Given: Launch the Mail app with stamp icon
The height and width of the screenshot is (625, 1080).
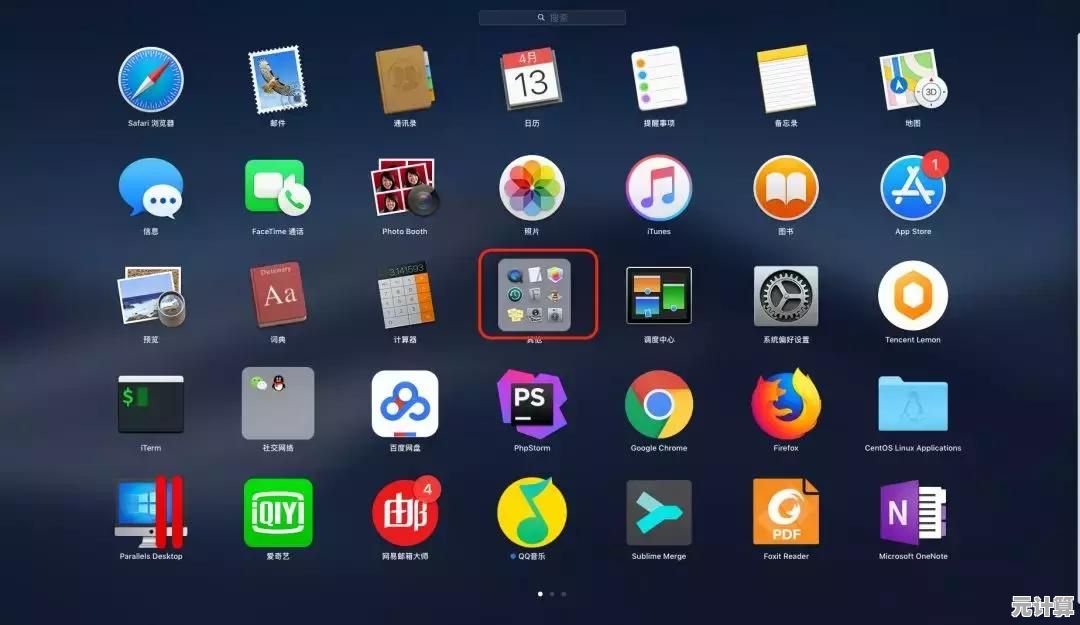Looking at the screenshot, I should tap(277, 79).
